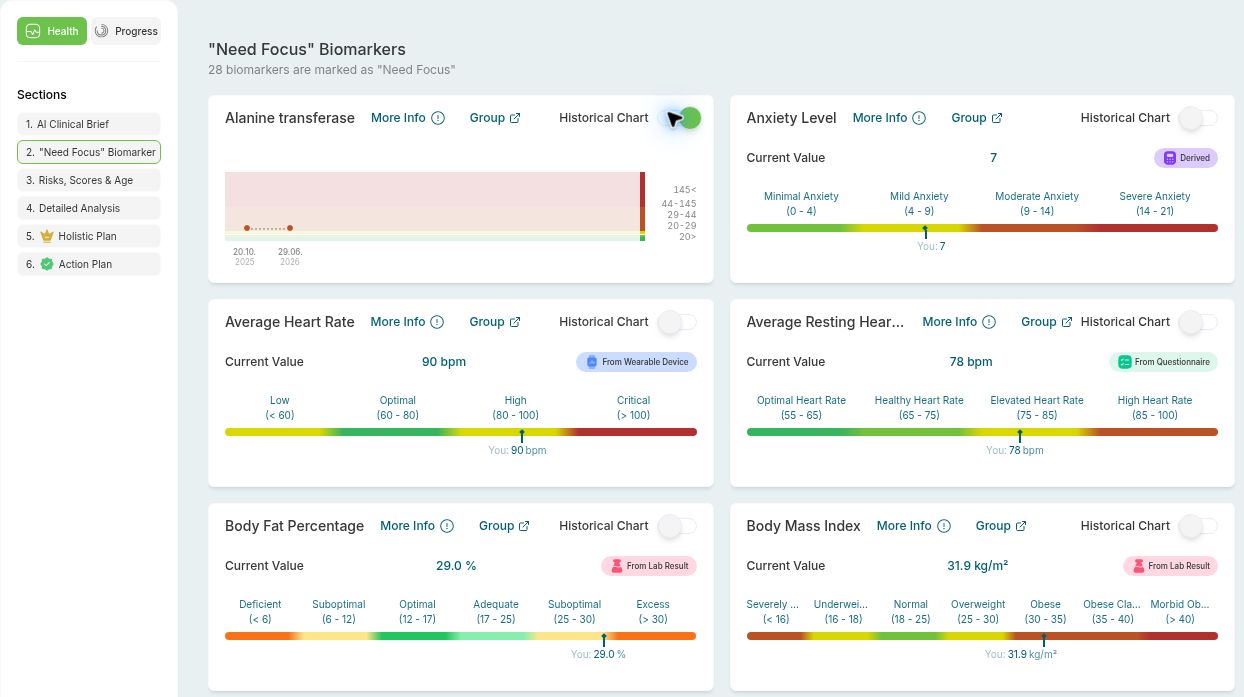This screenshot has height=697, width=1244.
Task: Click the external-link icon beside Alanine transferase Group
Action: pyautogui.click(x=515, y=118)
